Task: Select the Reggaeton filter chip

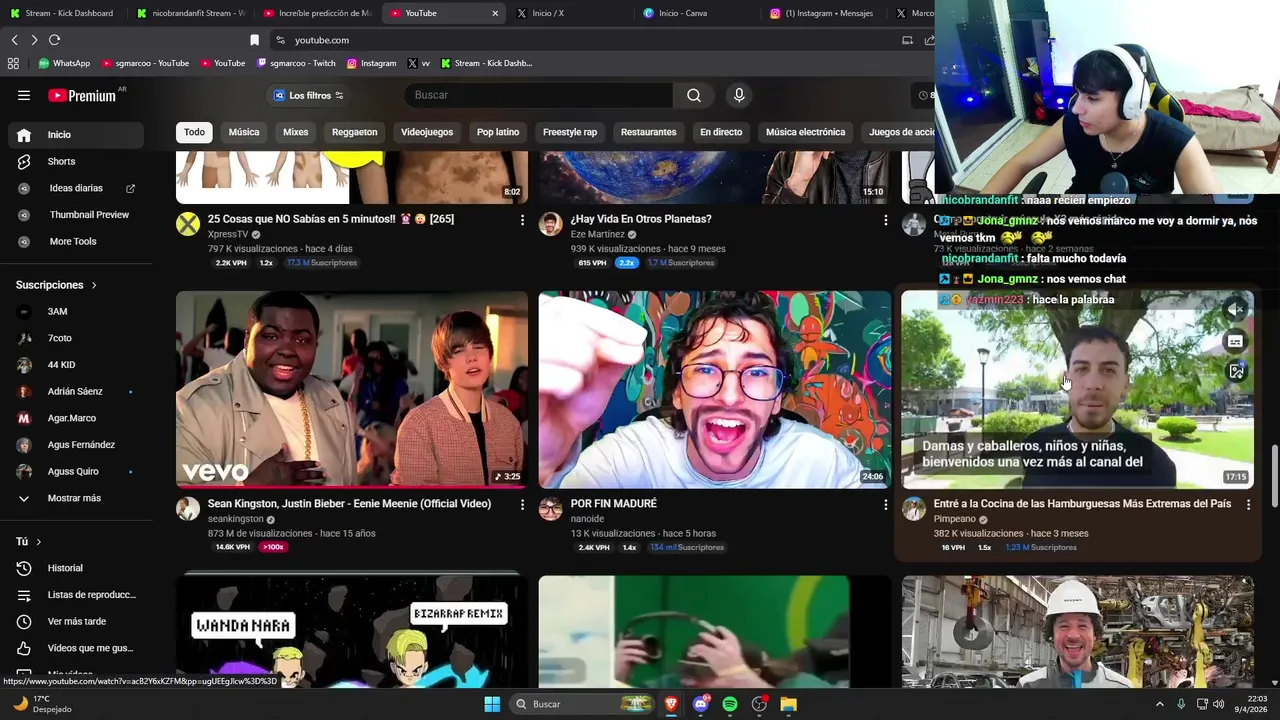Action: pyautogui.click(x=355, y=132)
